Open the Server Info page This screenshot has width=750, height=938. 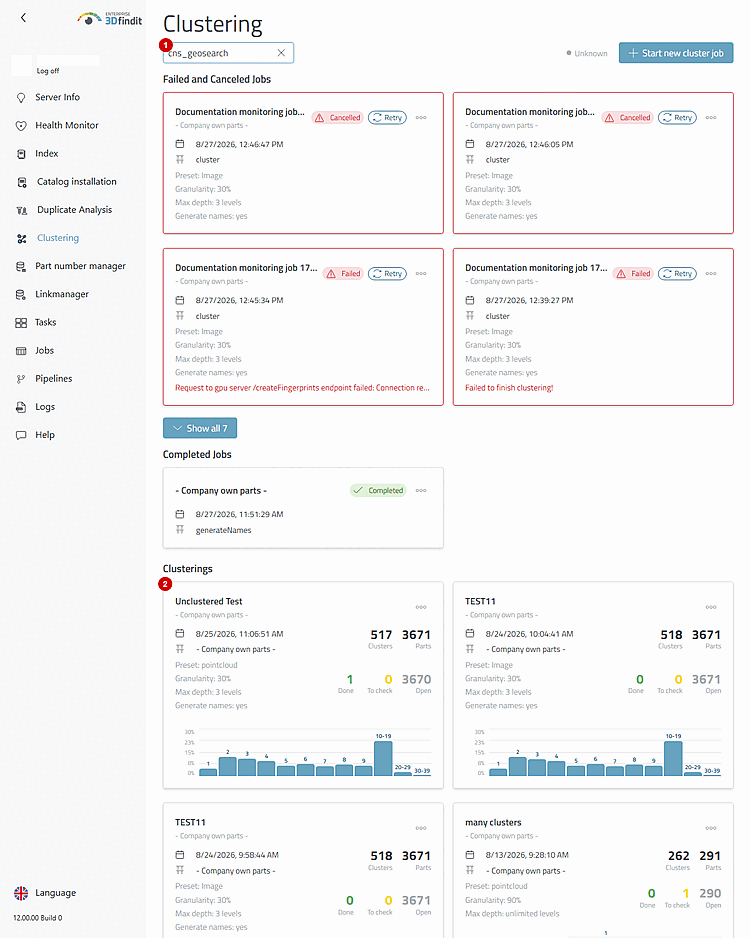point(57,97)
